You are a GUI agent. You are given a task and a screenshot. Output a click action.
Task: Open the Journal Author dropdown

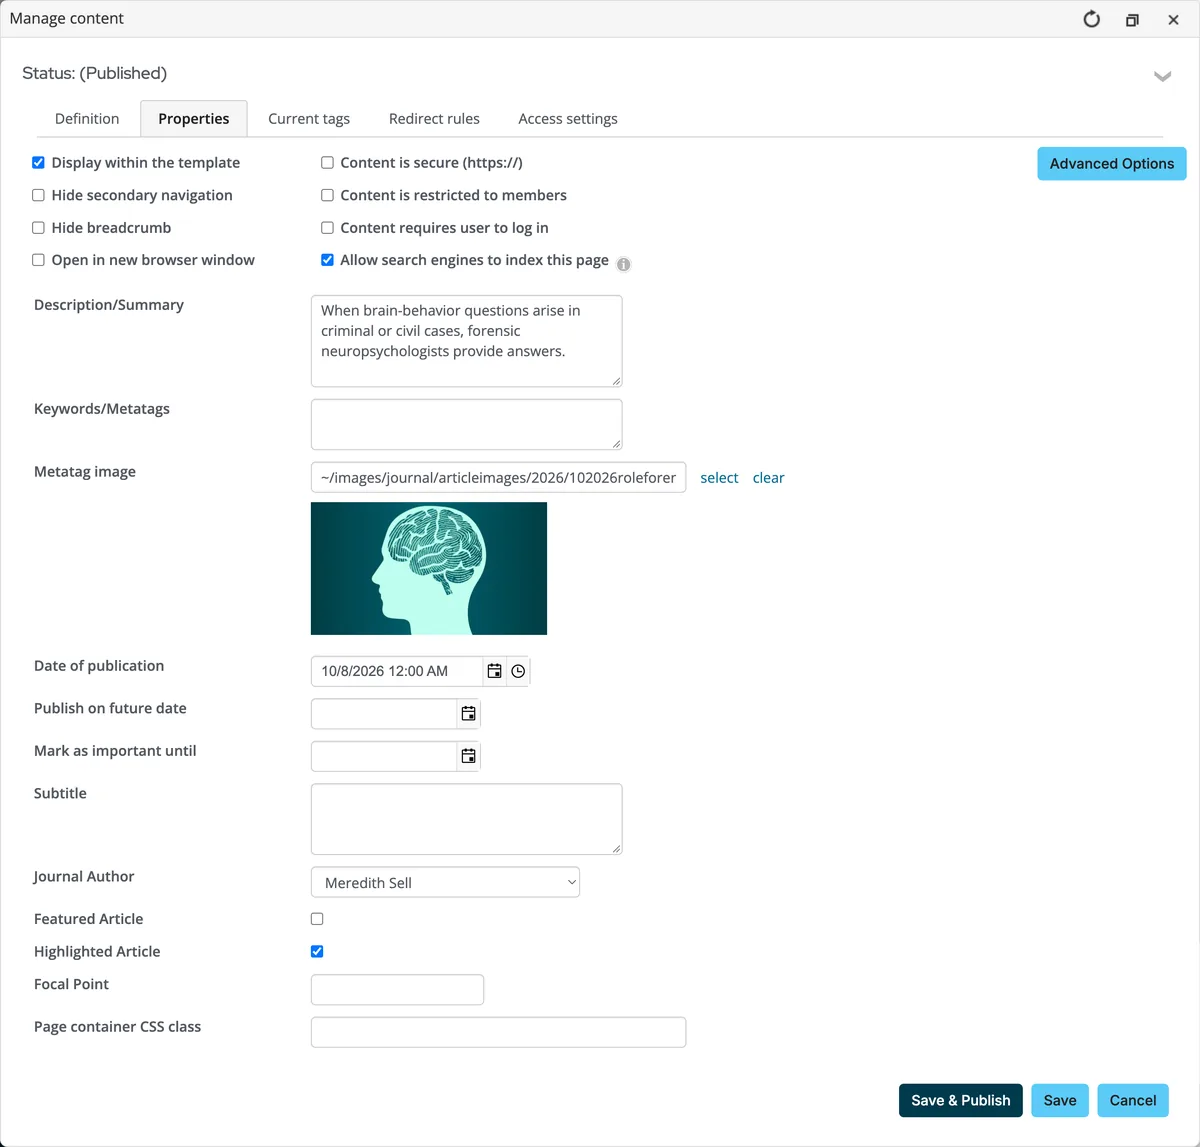pos(445,882)
